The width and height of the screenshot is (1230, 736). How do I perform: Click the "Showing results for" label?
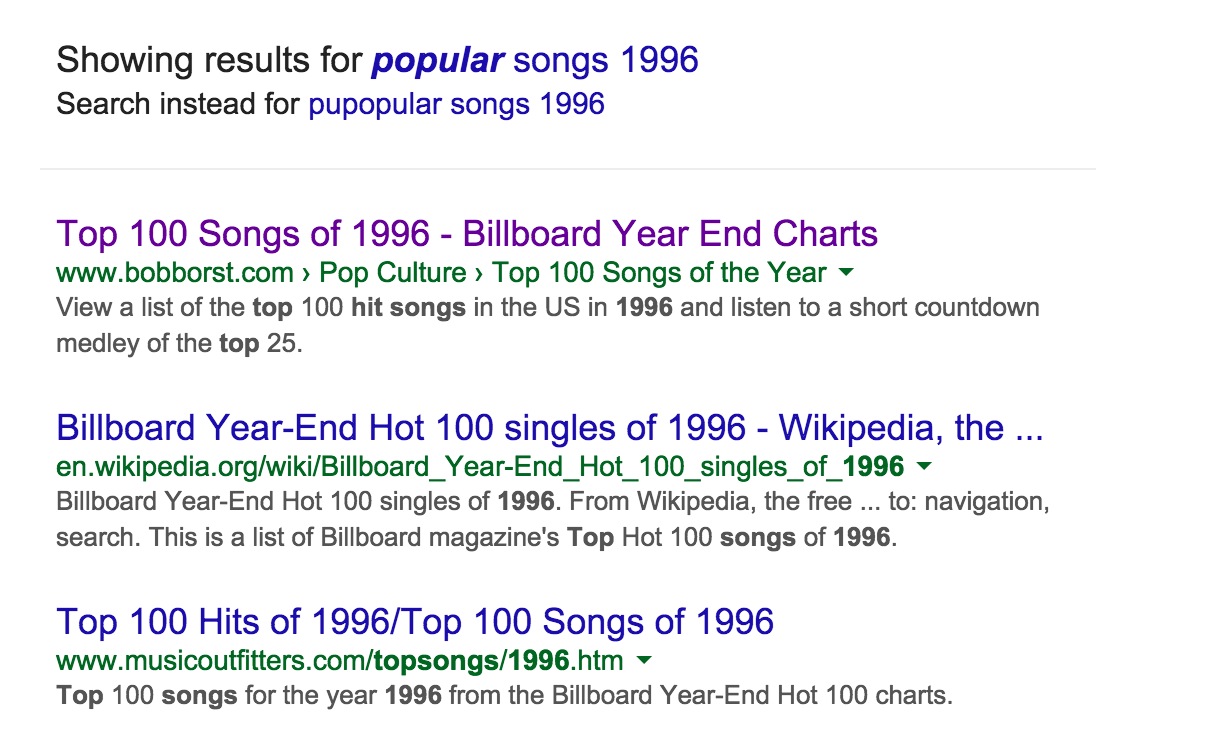tap(209, 61)
